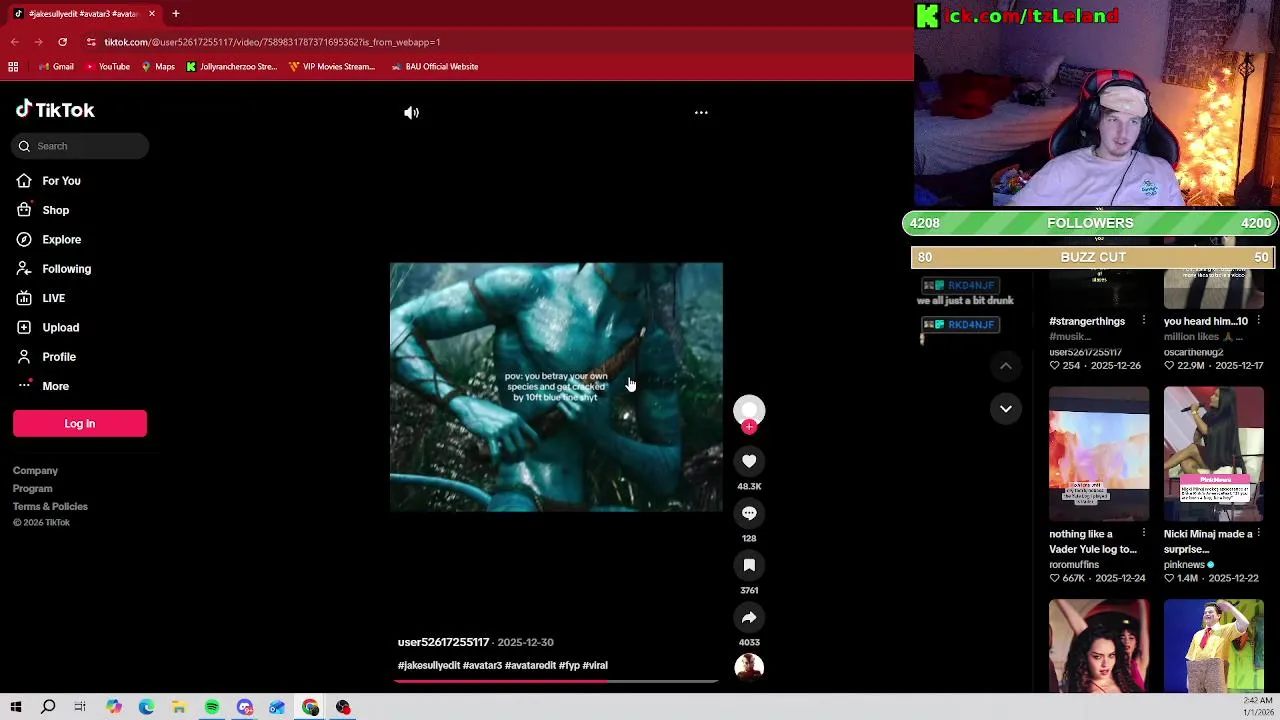Open the three-dot video options menu
The image size is (1280, 720).
tap(701, 113)
